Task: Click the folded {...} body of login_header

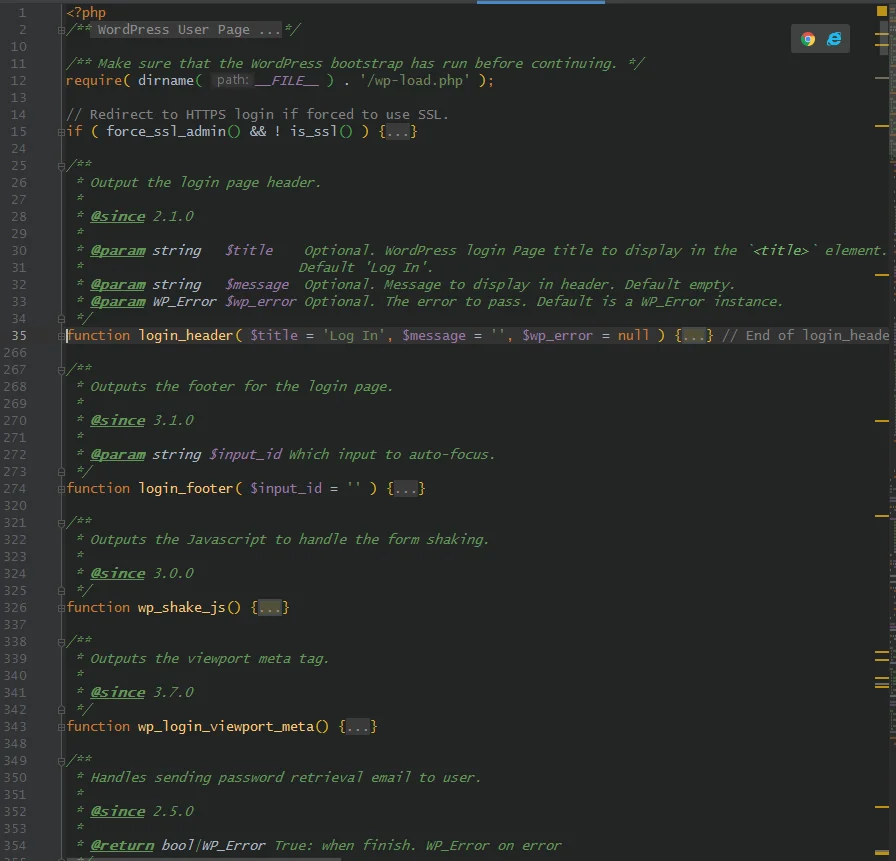Action: [694, 335]
